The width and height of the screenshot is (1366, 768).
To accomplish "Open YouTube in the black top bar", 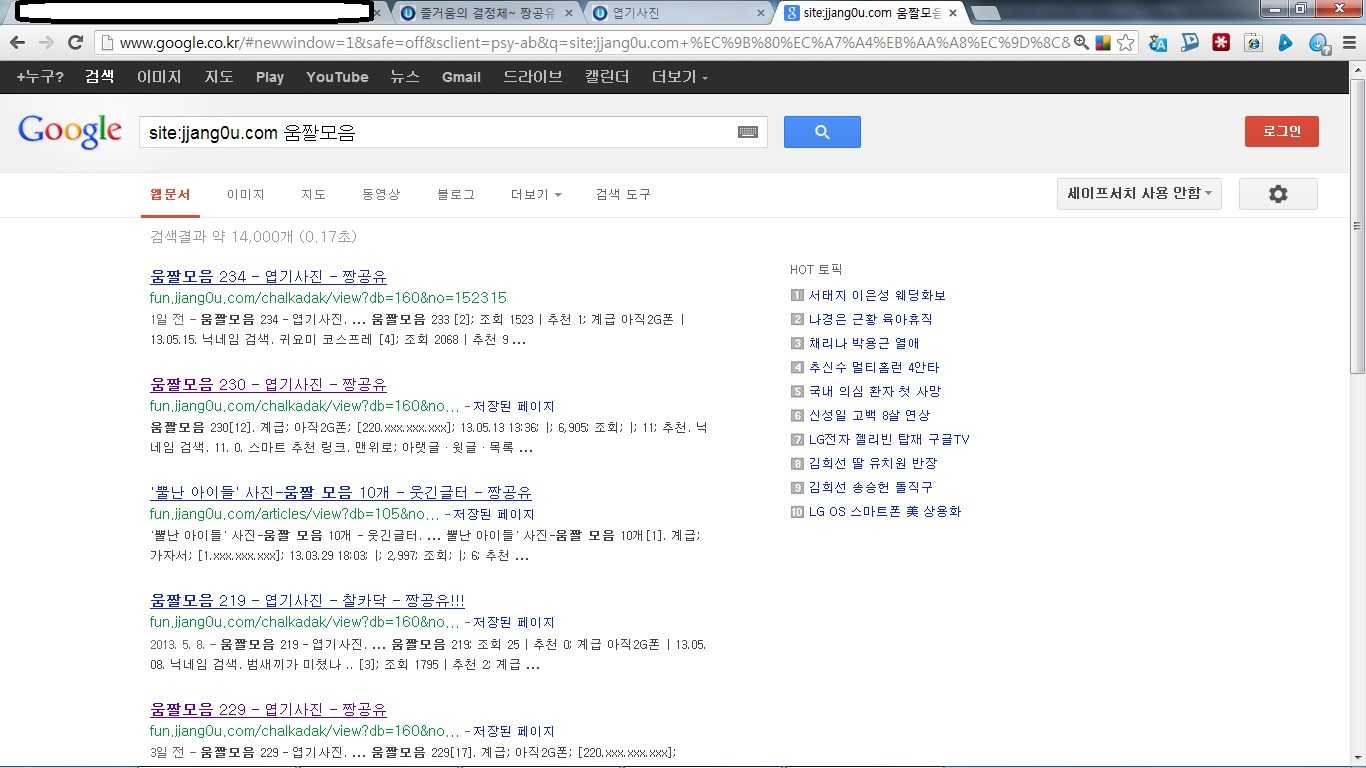I will 337,77.
